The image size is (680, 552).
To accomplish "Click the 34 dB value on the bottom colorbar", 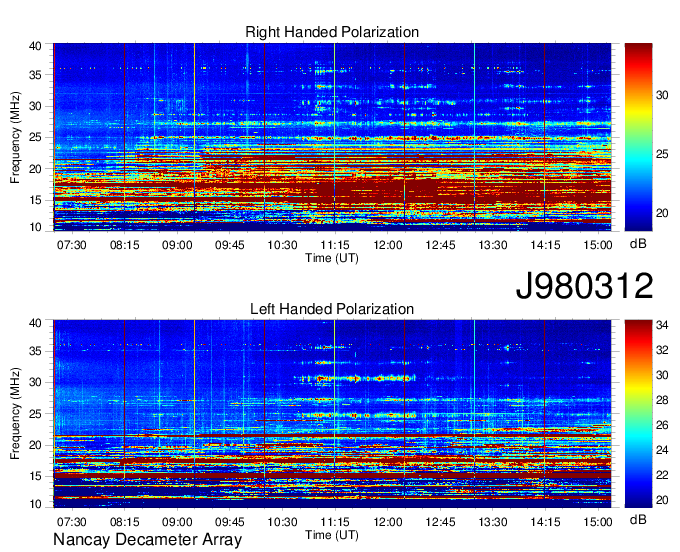I will click(662, 325).
